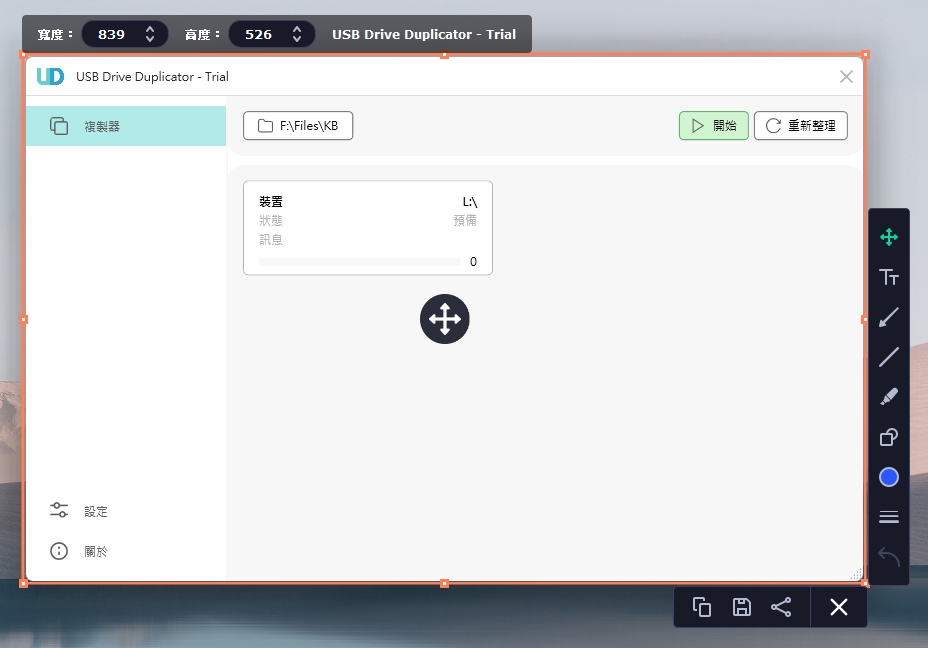Adjust the height value stepper arrows
Screen dimensions: 928x648
(x=297, y=34)
